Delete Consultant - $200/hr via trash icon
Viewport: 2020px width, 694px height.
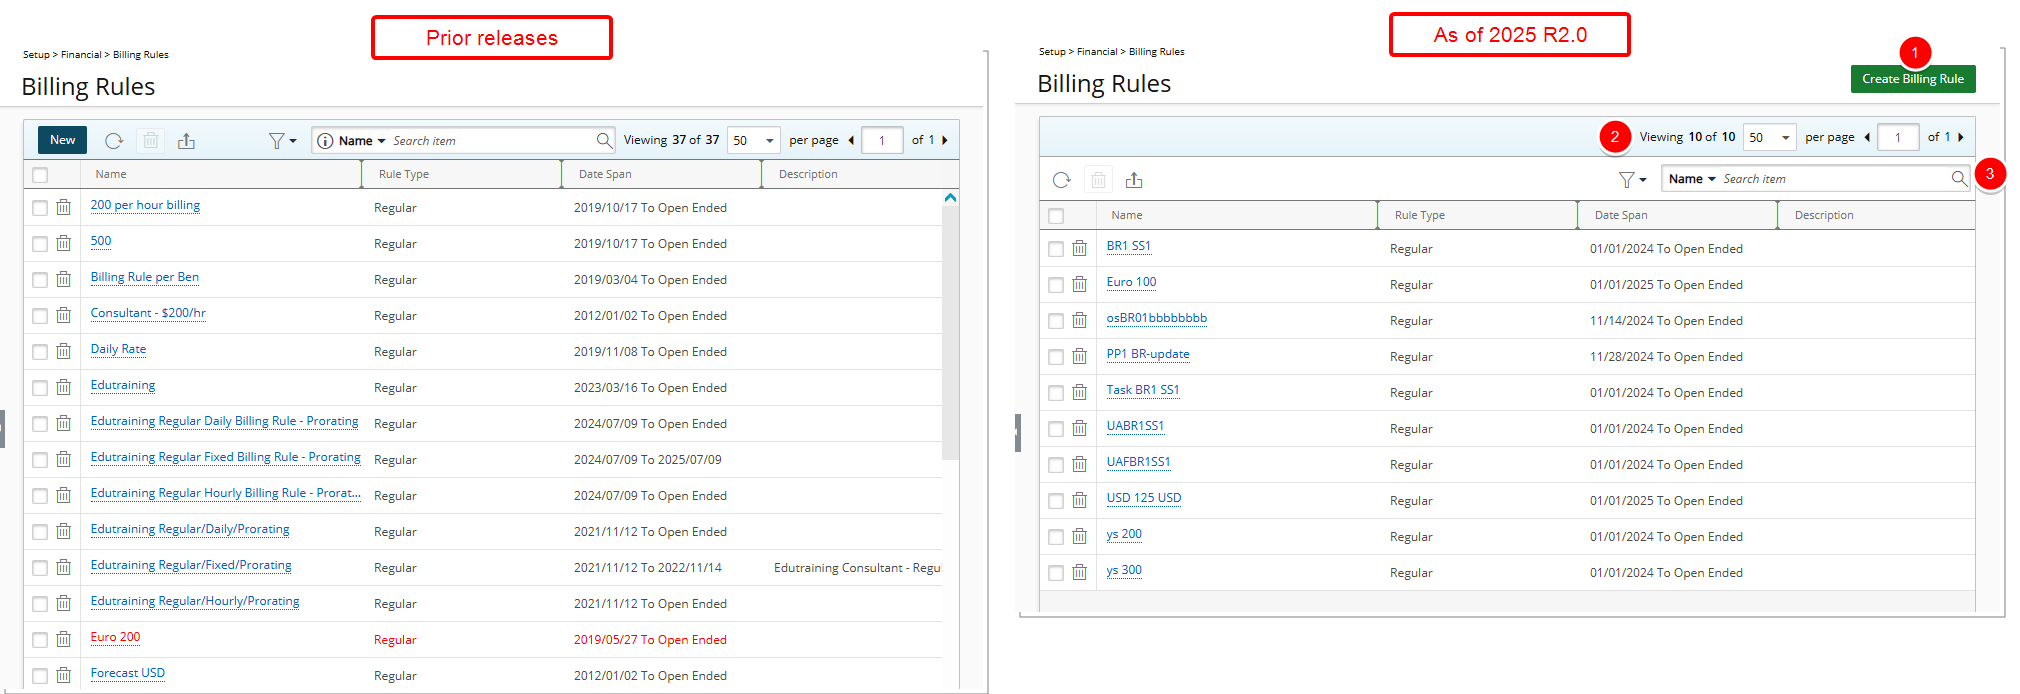coord(63,315)
